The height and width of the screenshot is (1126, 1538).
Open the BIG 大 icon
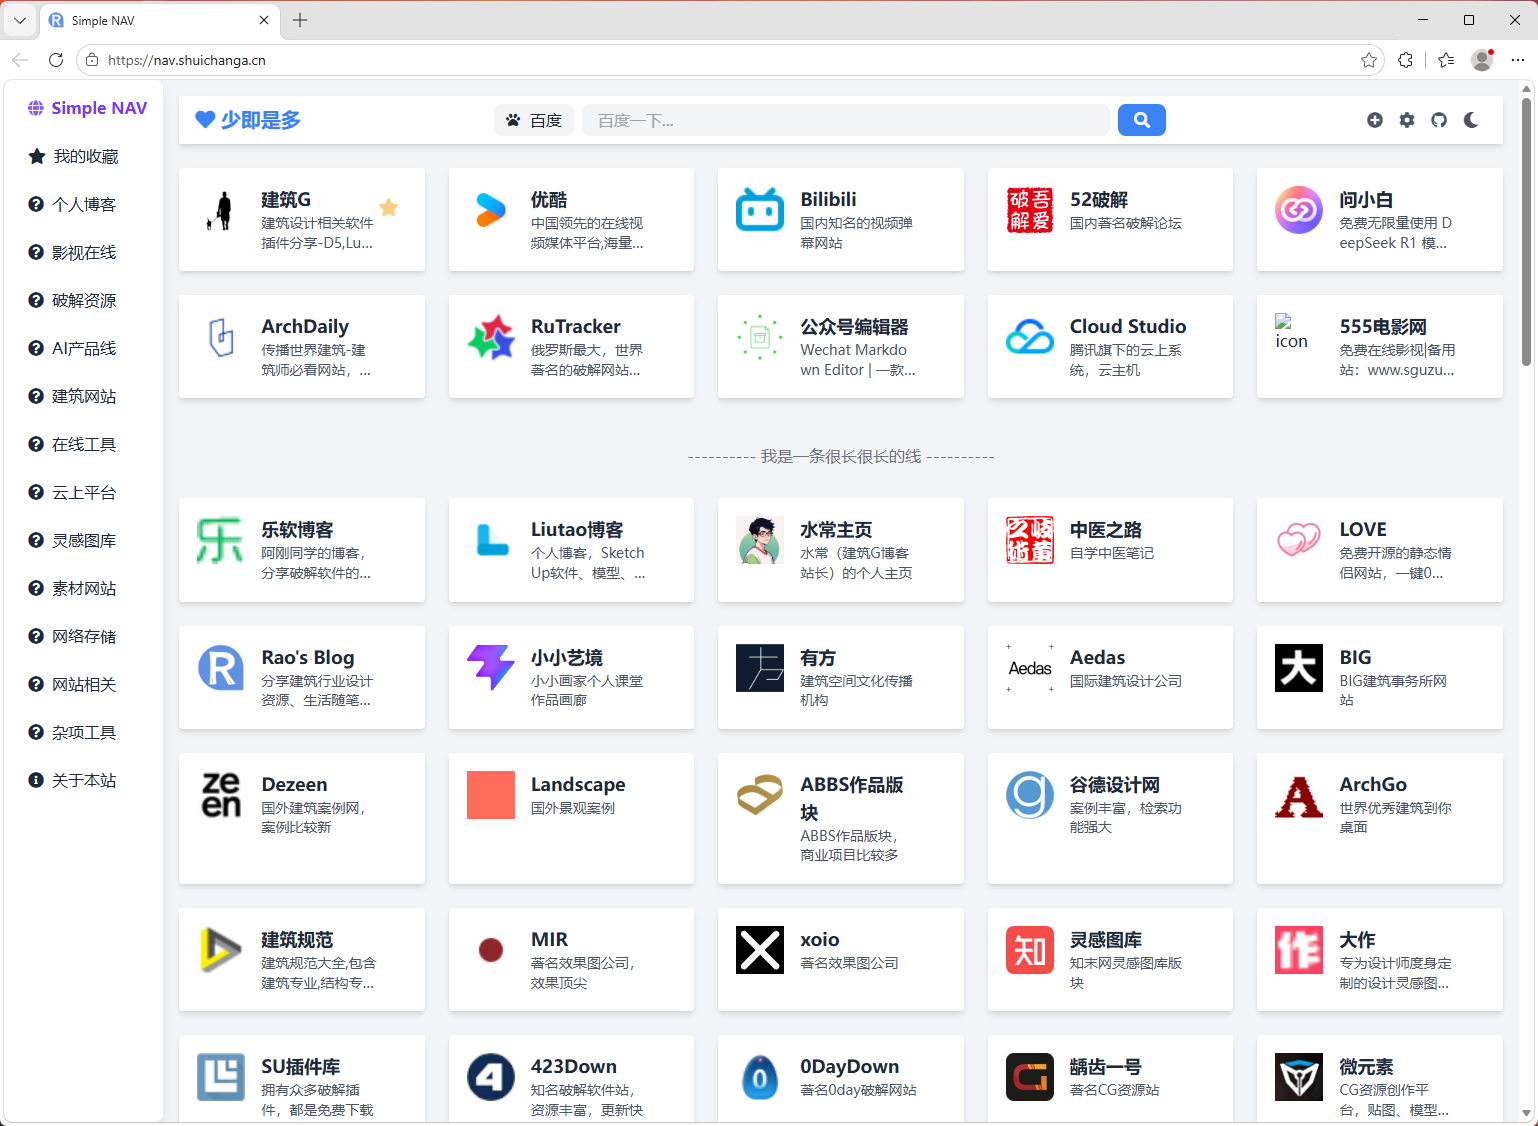point(1299,668)
